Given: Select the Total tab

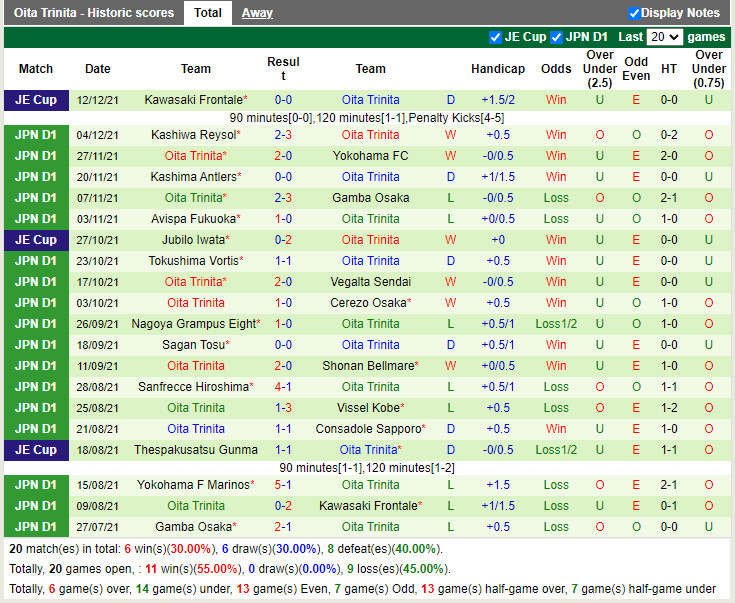Looking at the screenshot, I should point(208,13).
